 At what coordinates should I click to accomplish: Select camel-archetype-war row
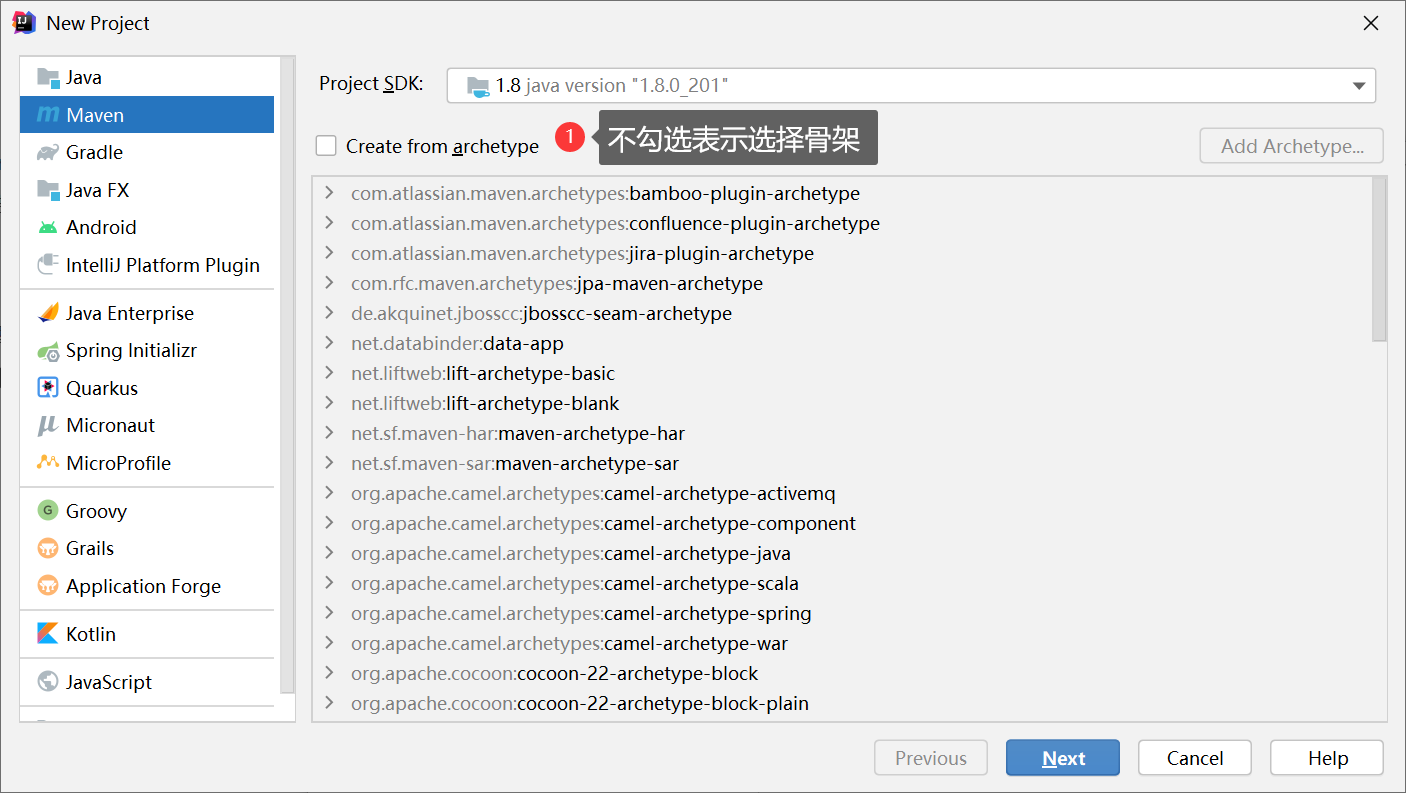coord(842,643)
